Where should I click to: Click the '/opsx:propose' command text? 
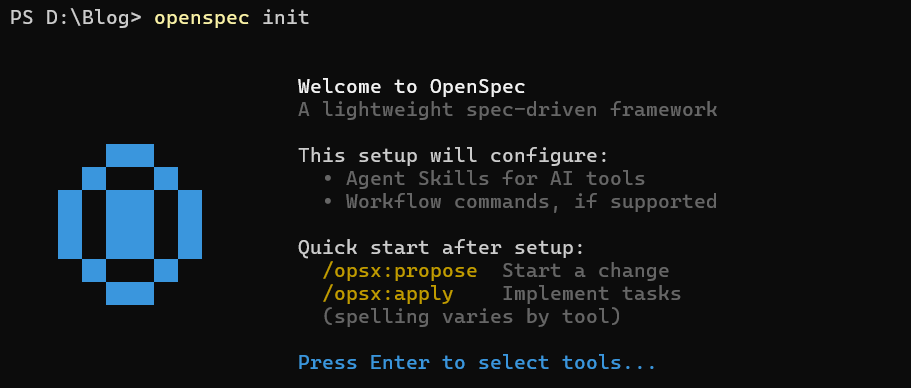click(400, 271)
